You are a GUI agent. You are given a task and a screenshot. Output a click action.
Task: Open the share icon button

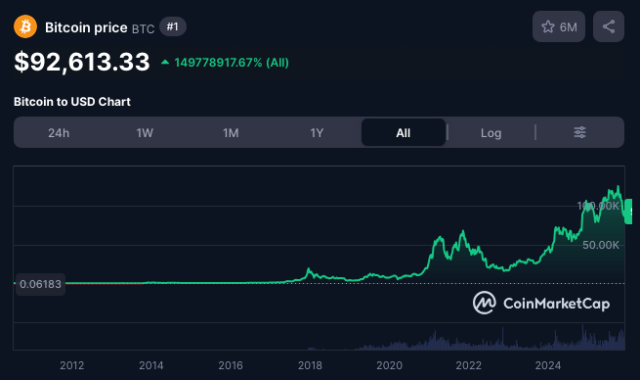(608, 27)
